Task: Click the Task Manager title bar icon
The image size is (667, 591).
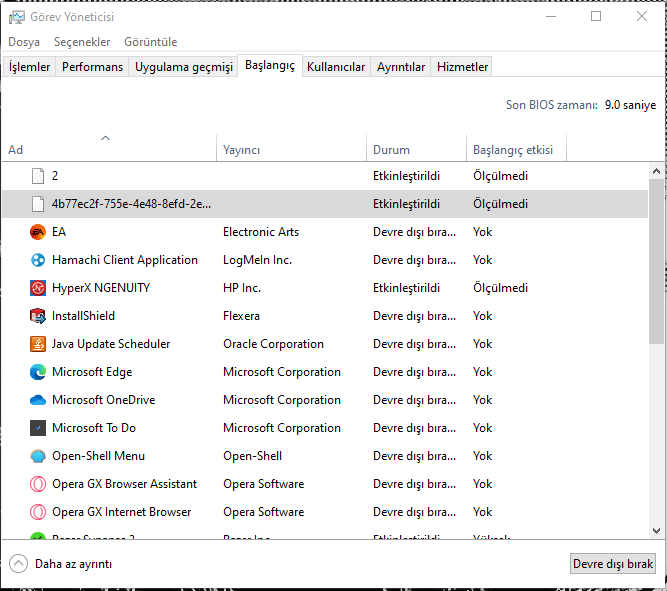Action: coord(17,17)
